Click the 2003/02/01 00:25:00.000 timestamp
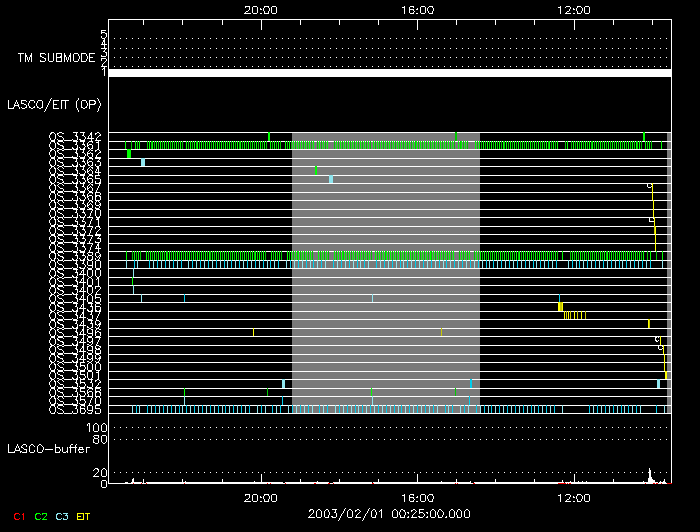The width and height of the screenshot is (700, 532). click(x=389, y=514)
